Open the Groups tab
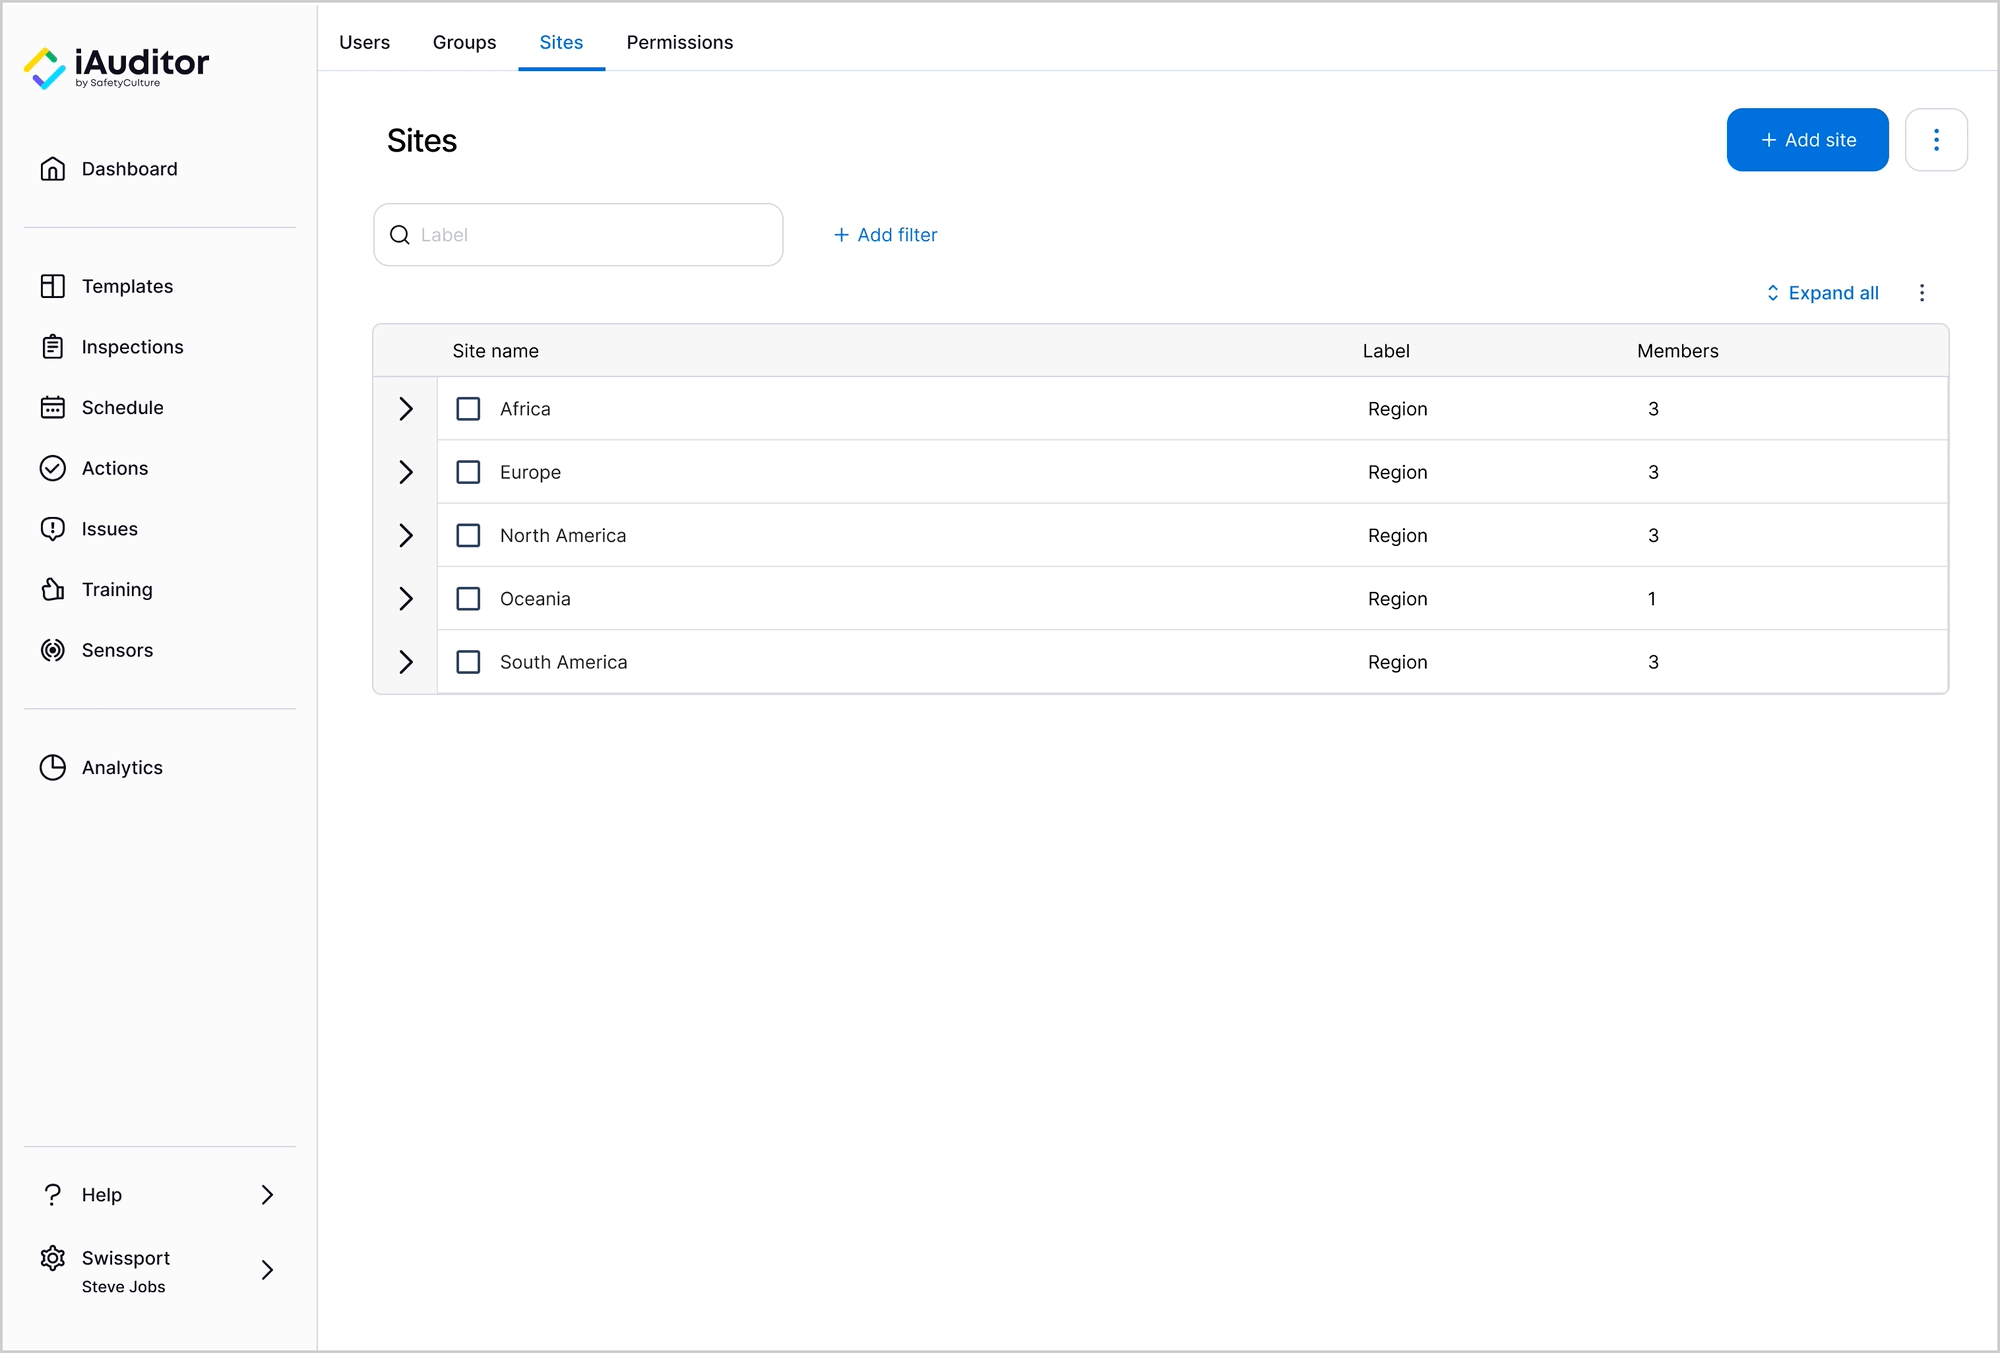 pyautogui.click(x=464, y=42)
